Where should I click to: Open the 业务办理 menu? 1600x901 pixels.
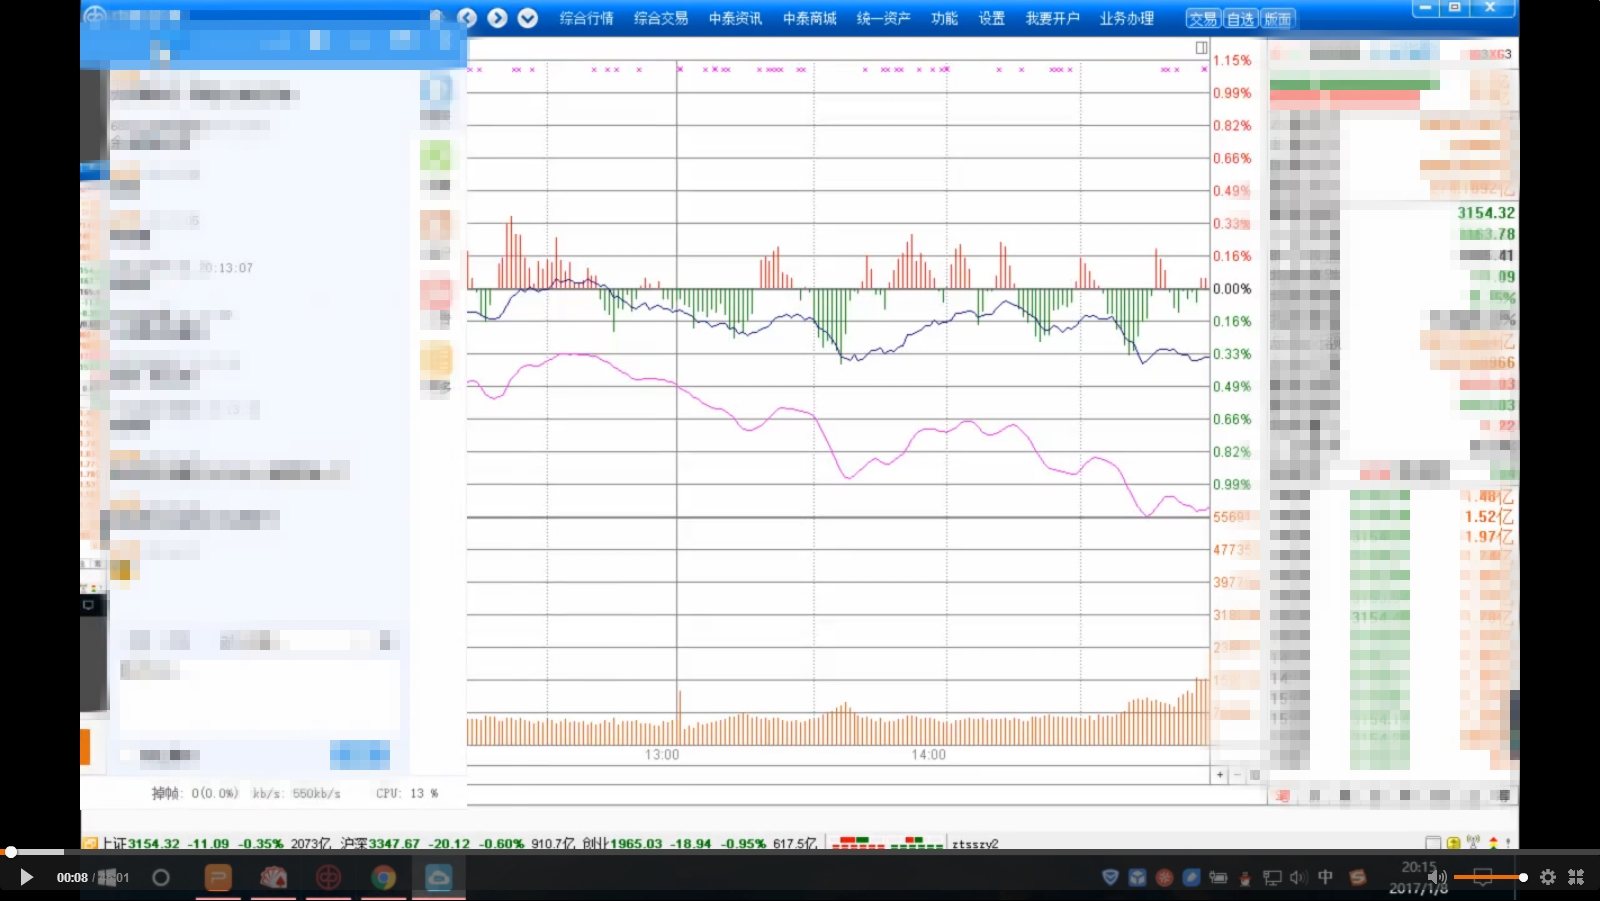[1126, 18]
